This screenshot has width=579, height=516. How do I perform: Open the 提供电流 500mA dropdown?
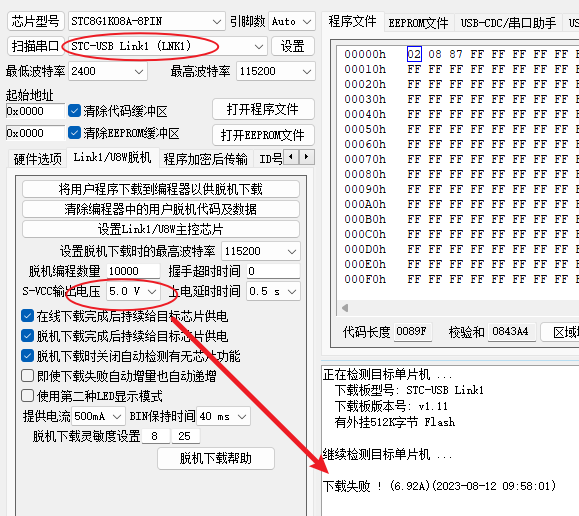coord(98,416)
